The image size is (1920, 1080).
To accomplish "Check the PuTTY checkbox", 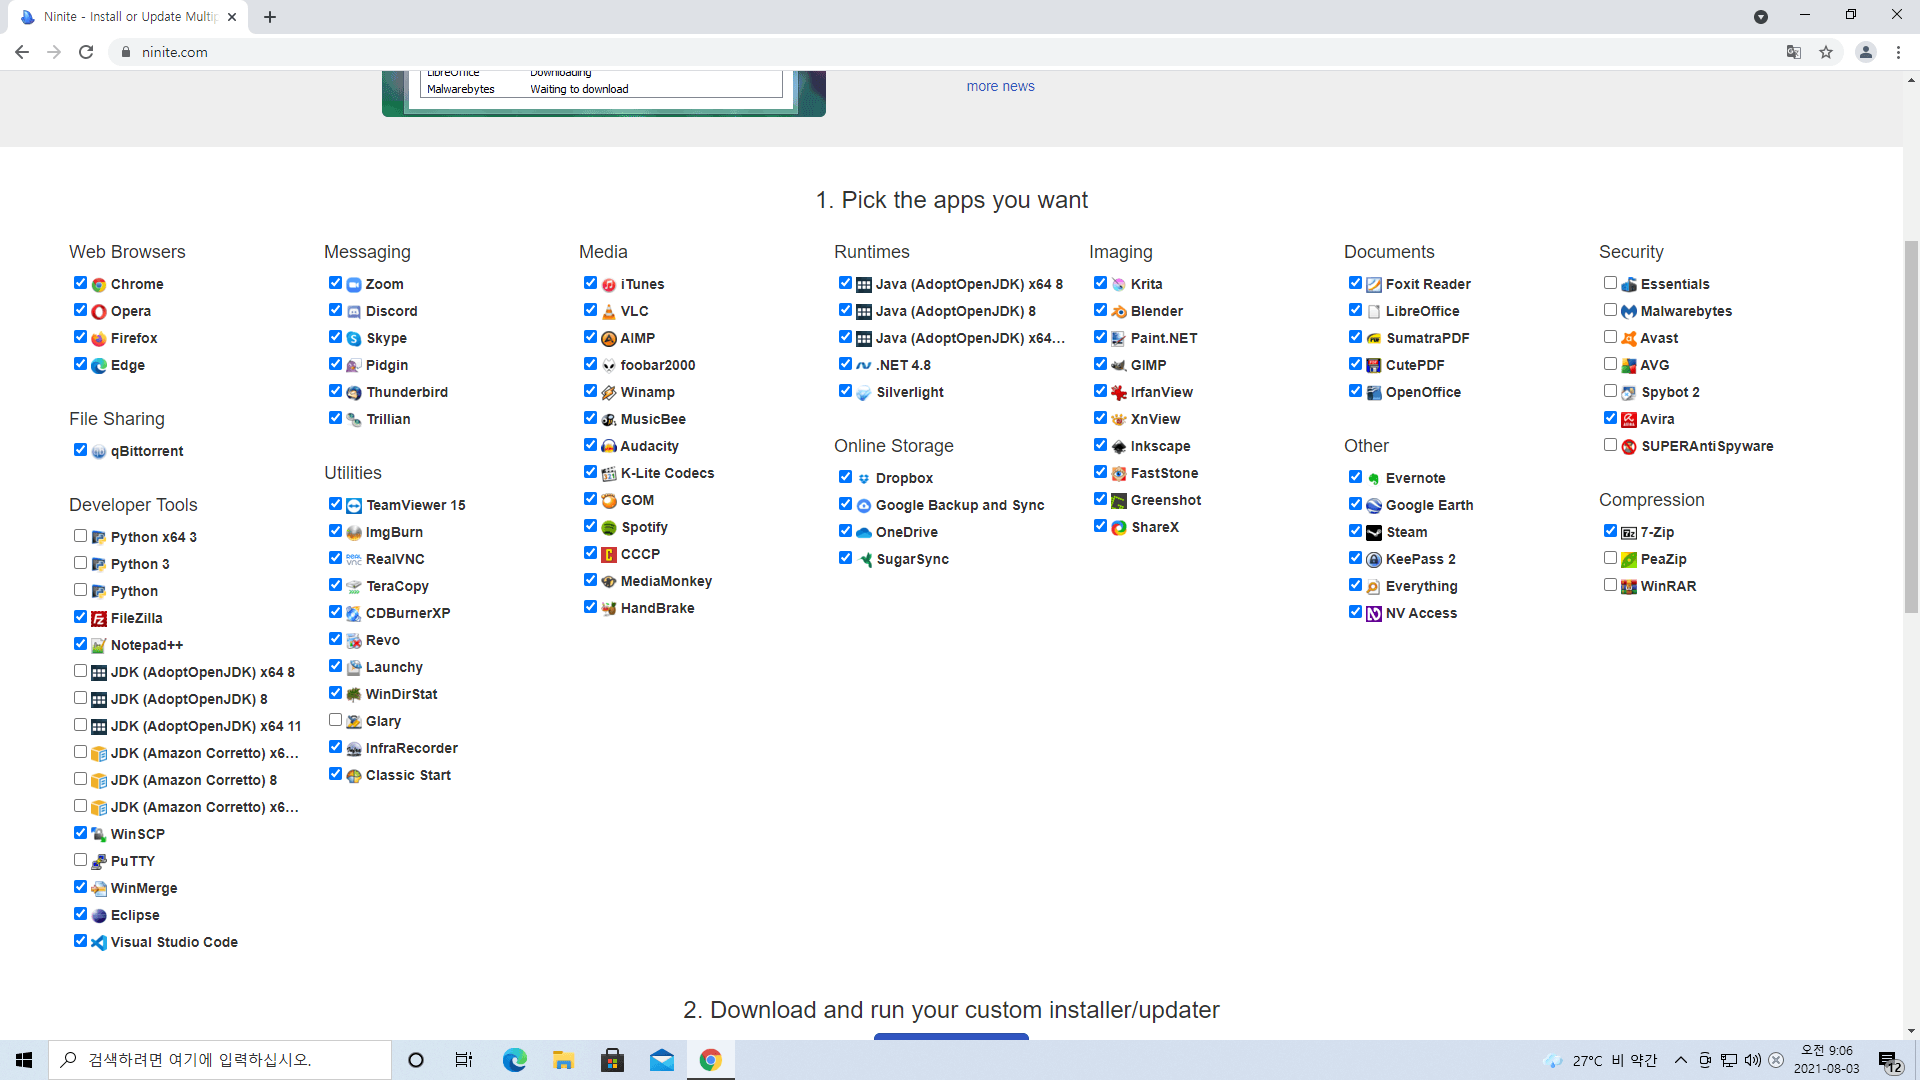I will point(80,860).
